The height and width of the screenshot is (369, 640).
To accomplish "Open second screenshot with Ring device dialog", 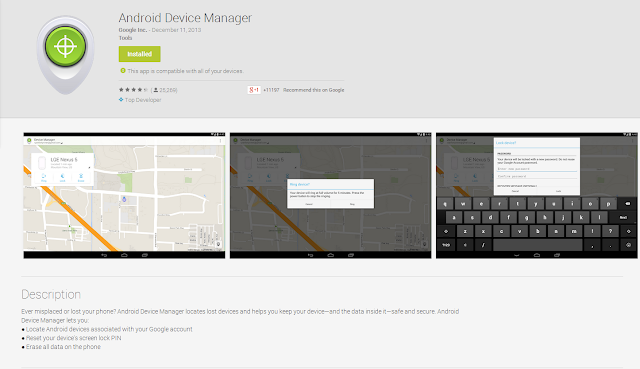I will point(330,195).
